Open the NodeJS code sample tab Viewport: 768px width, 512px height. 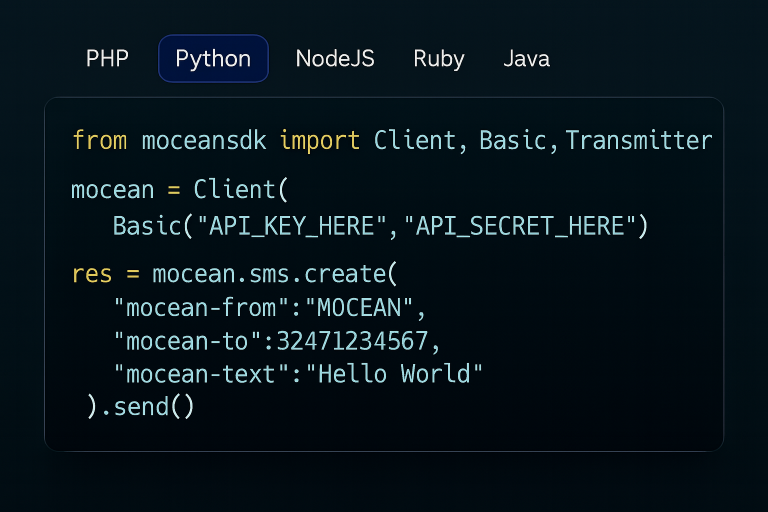(x=335, y=58)
